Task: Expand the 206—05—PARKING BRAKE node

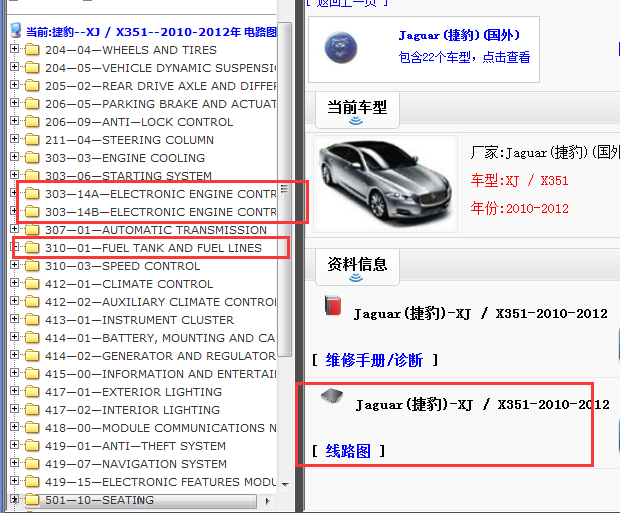Action: point(14,103)
